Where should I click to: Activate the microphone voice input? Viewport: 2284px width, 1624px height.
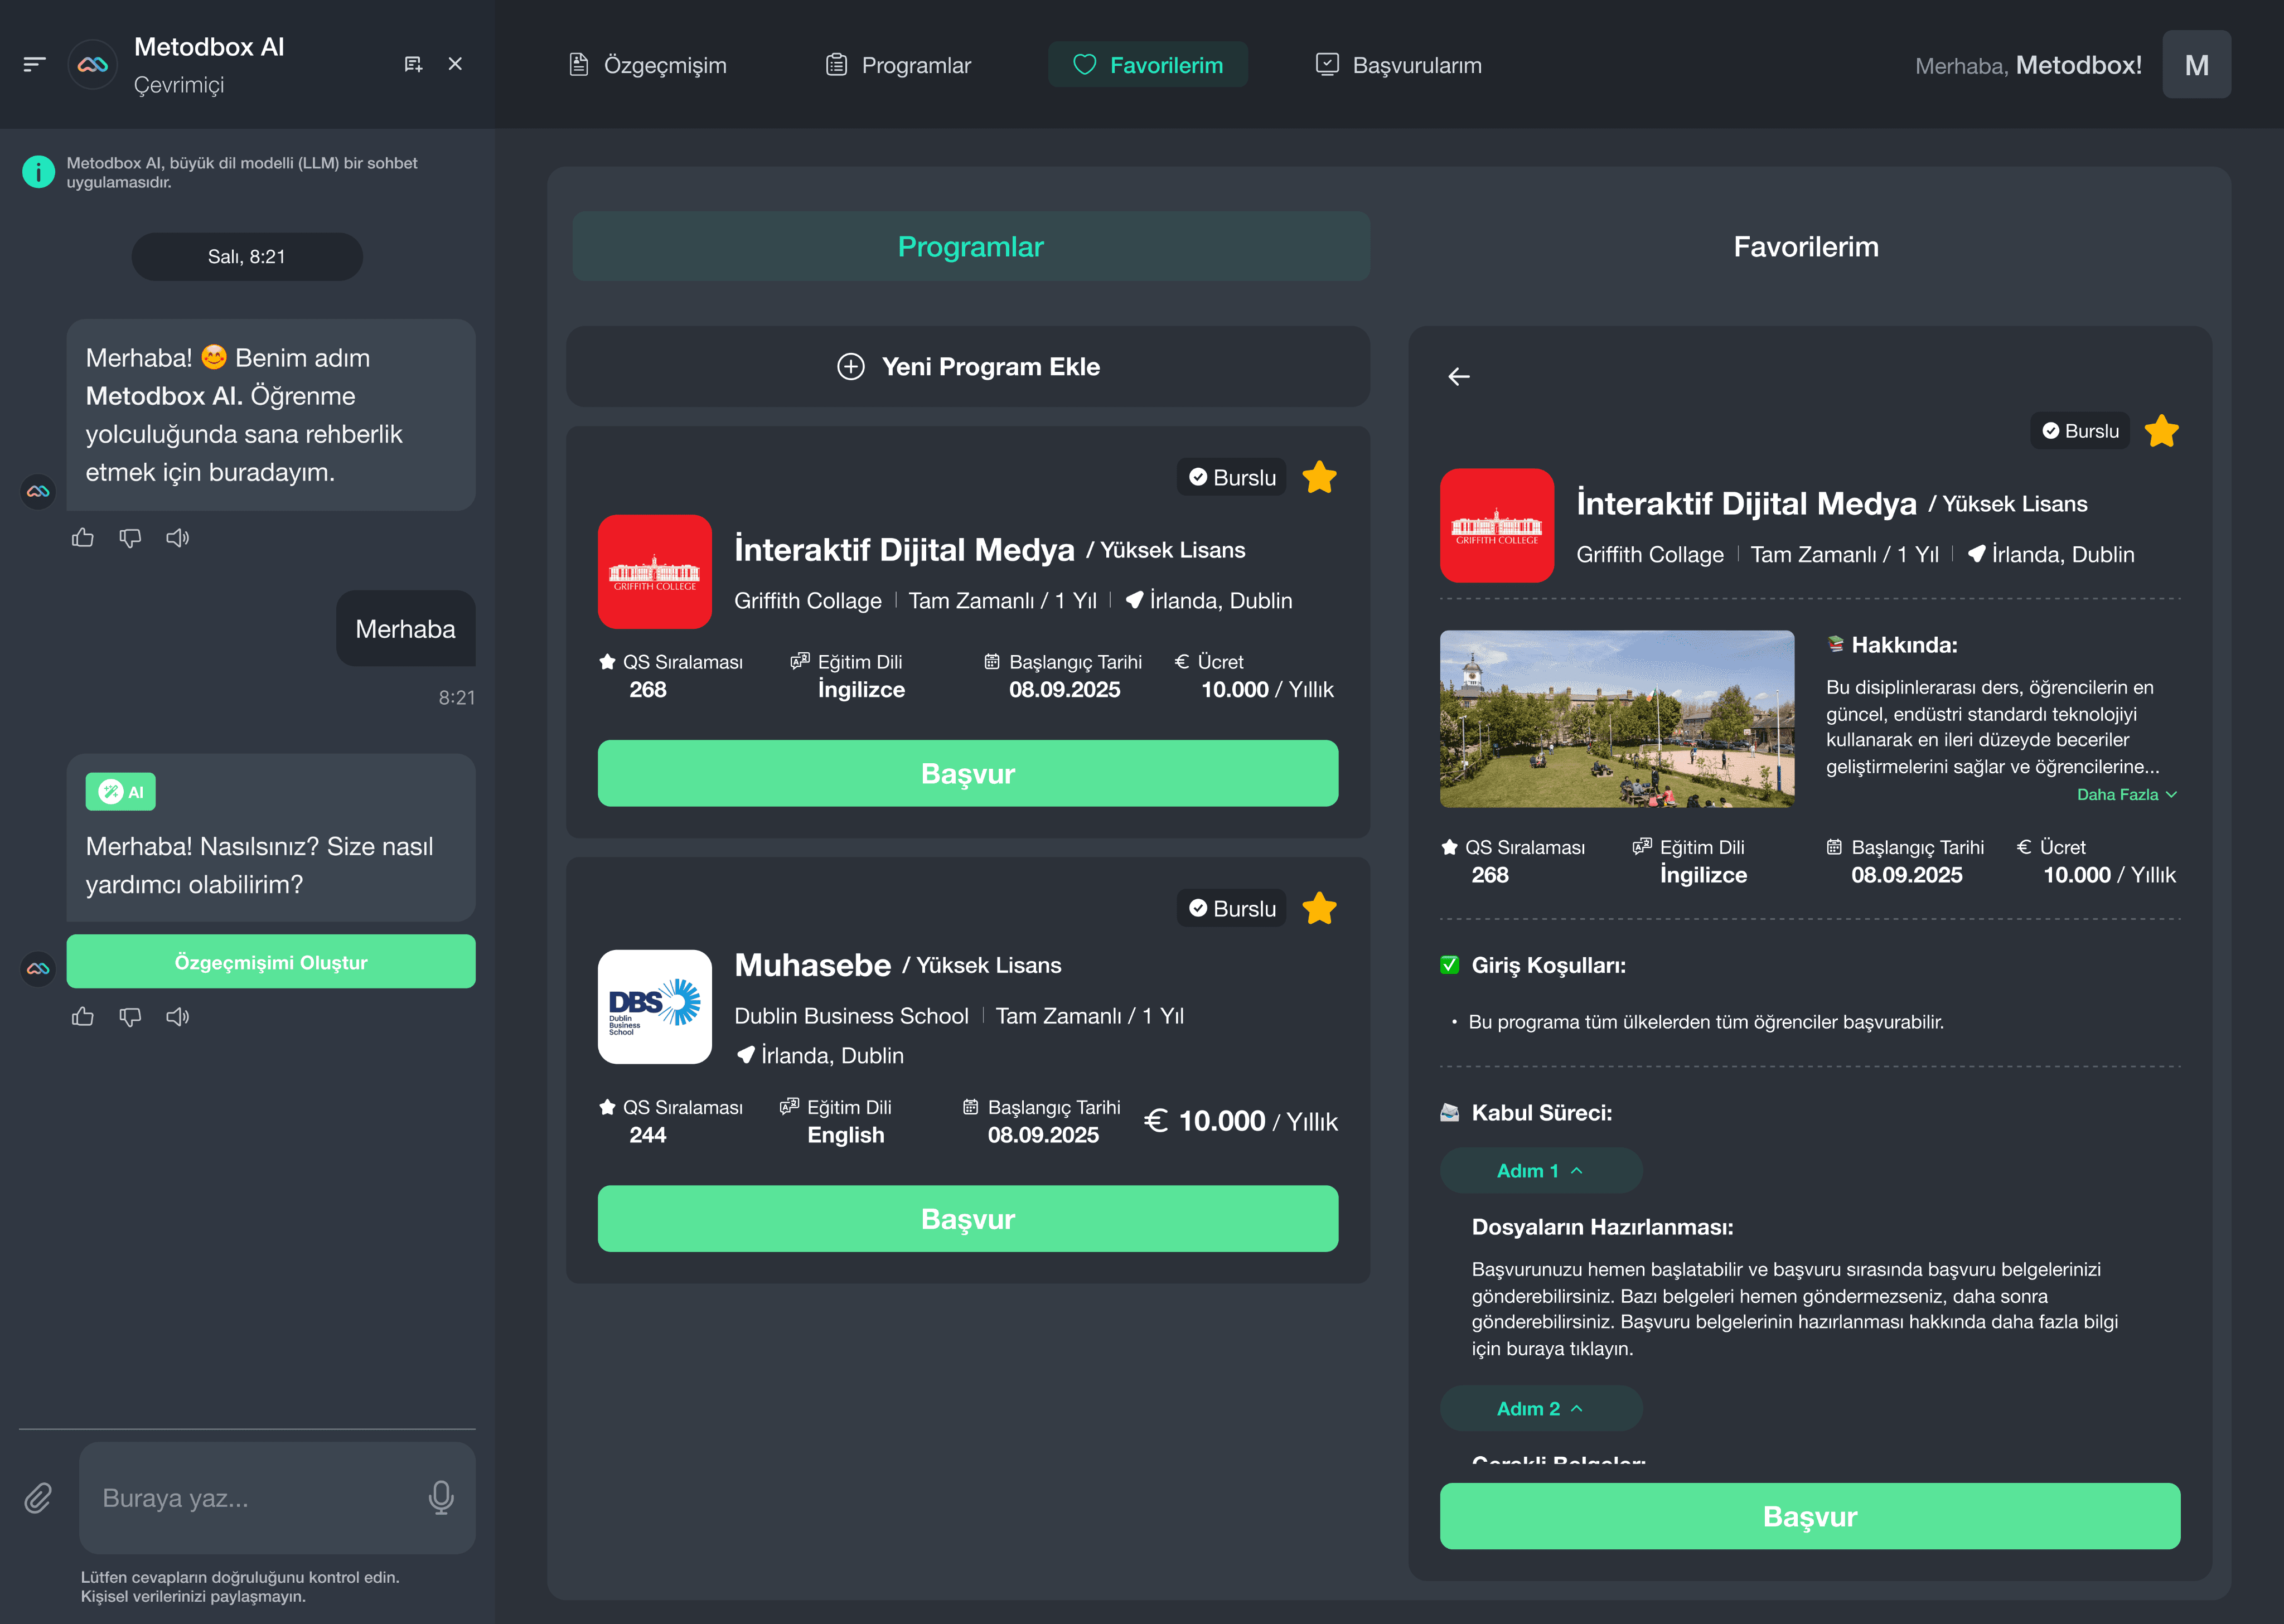441,1498
